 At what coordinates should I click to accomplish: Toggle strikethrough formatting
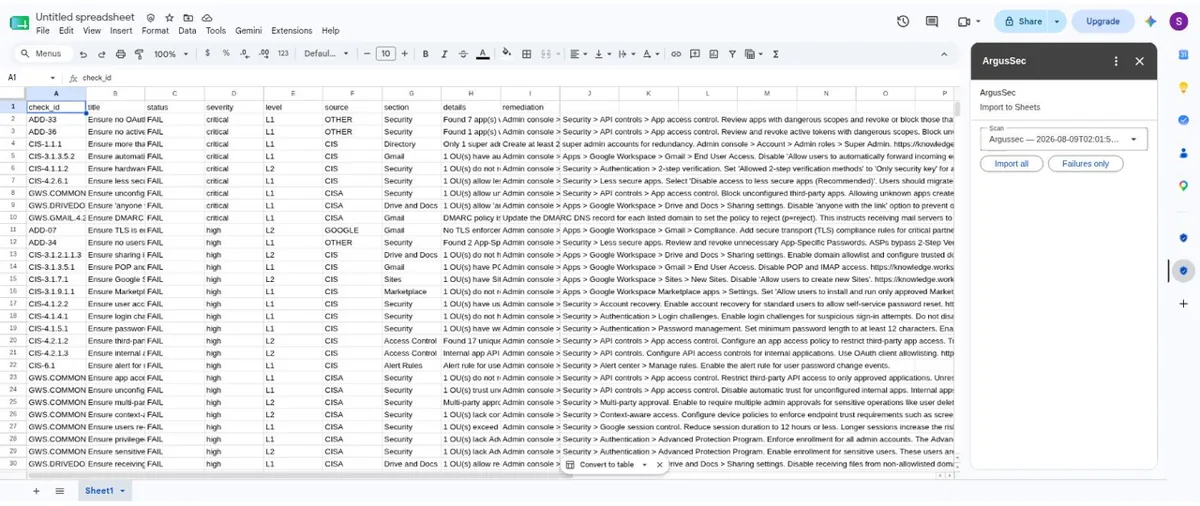pyautogui.click(x=463, y=54)
